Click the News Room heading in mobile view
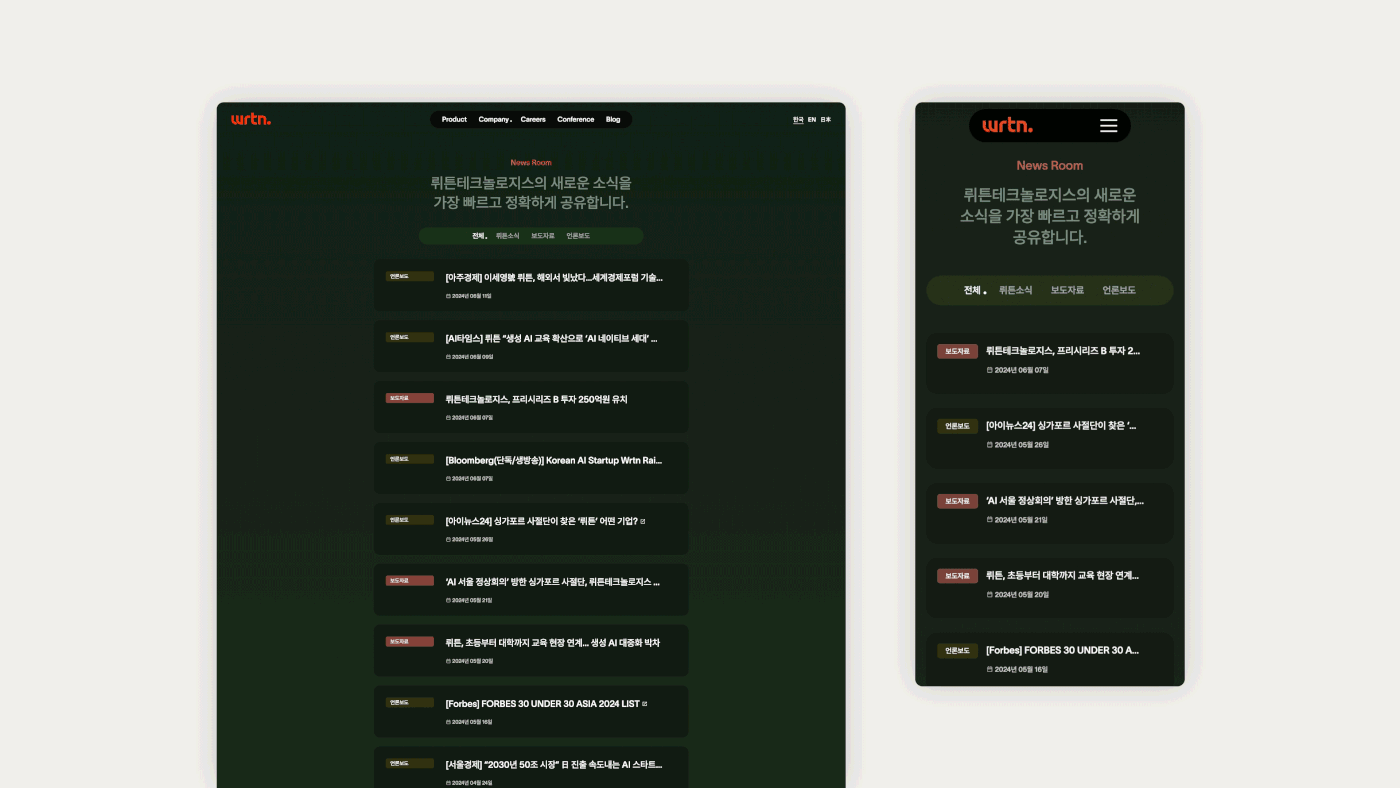1400x788 pixels. (x=1050, y=166)
